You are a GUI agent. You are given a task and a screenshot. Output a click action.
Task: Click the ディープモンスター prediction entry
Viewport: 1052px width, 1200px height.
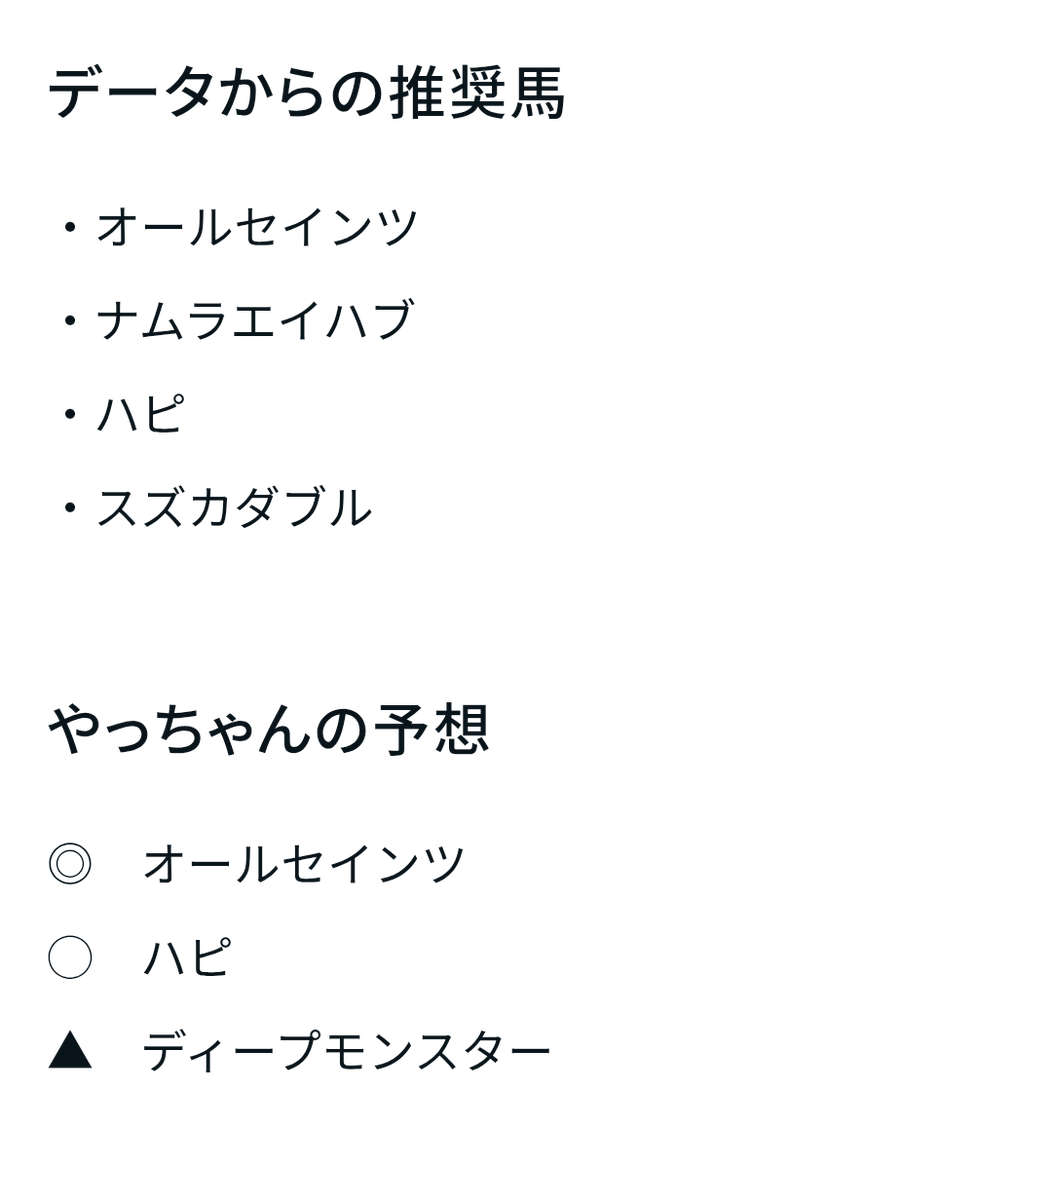[x=347, y=1051]
